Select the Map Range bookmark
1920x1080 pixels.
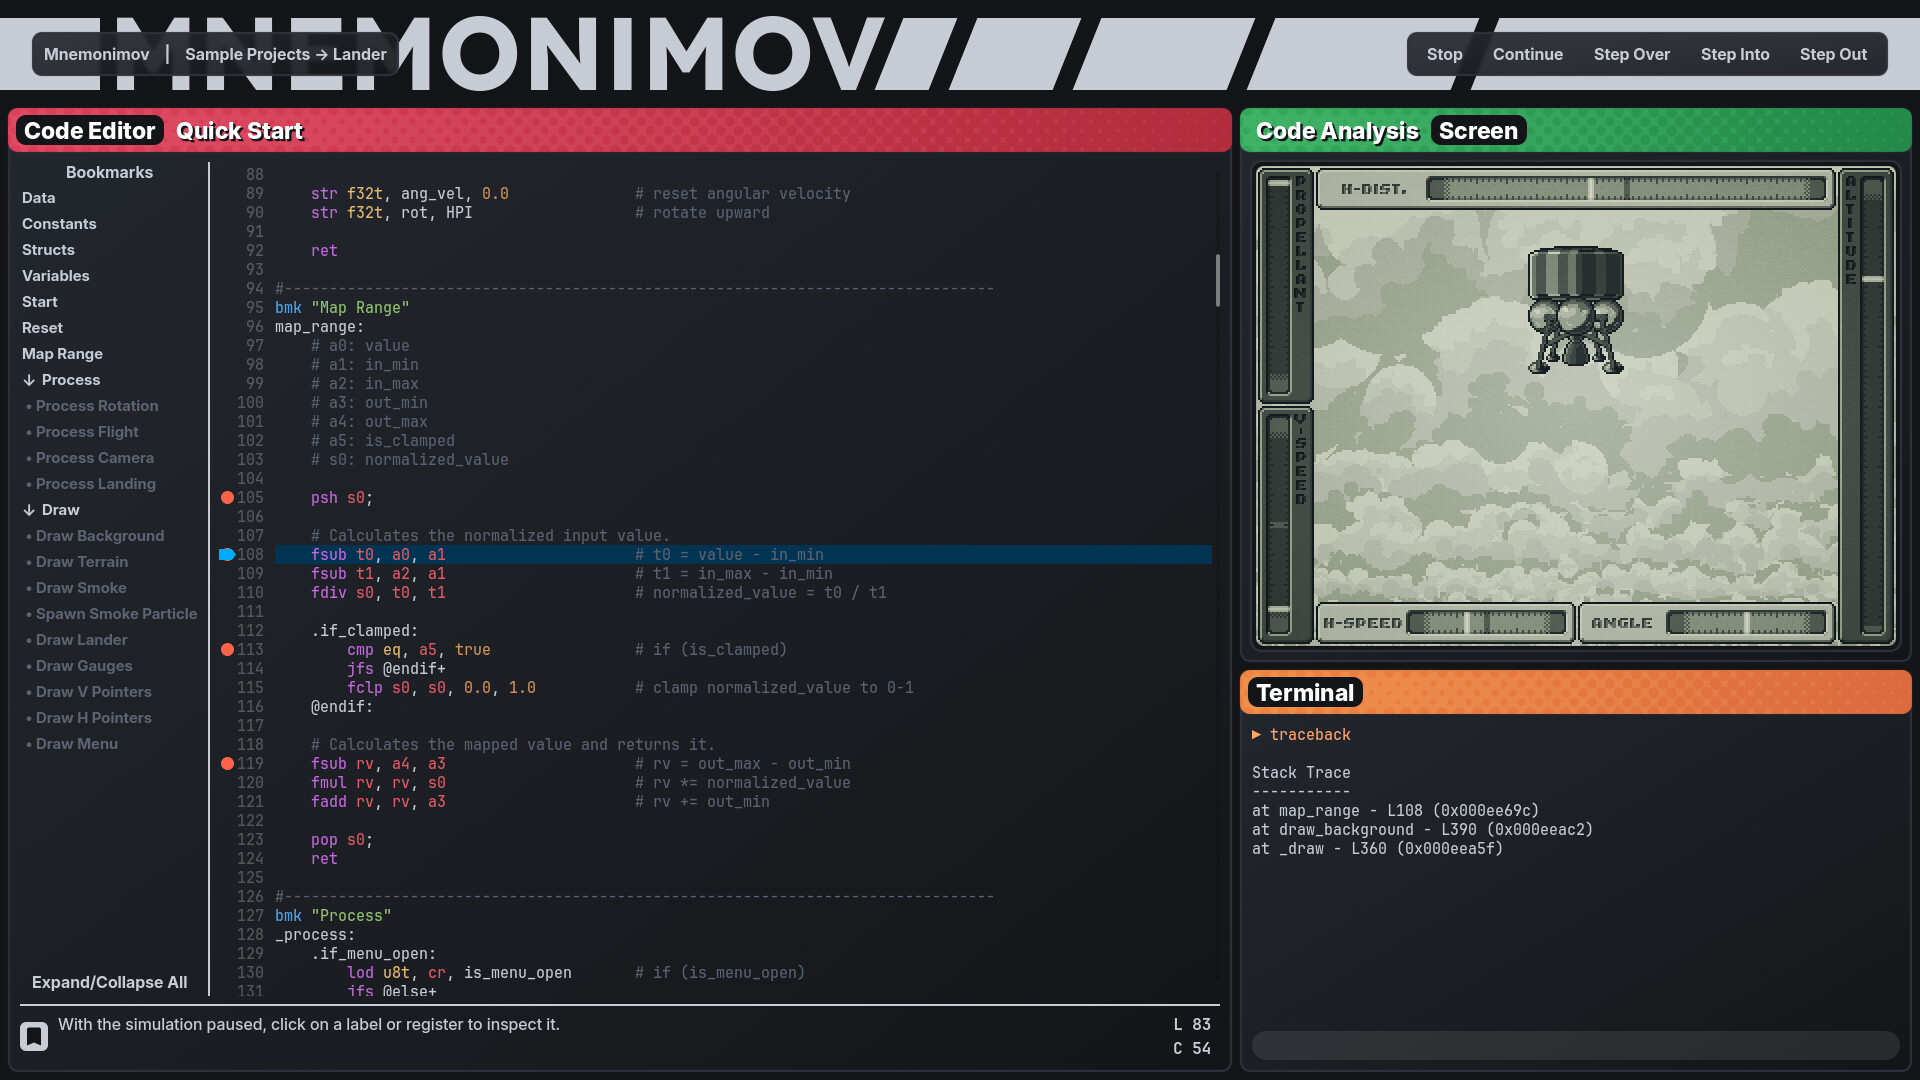62,353
